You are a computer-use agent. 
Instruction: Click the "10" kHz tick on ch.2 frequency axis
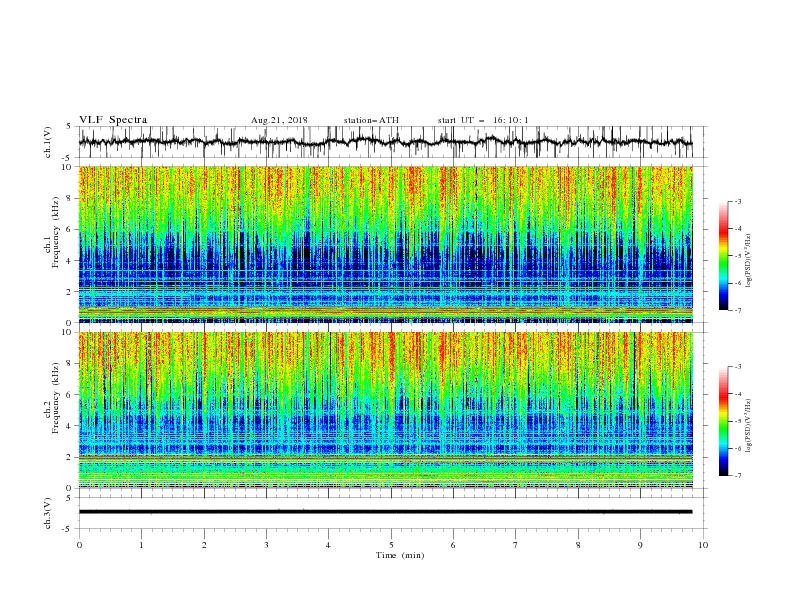[67, 332]
